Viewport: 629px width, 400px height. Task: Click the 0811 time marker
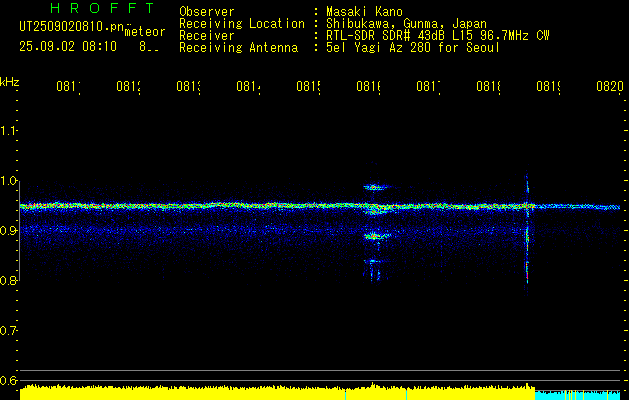click(x=68, y=87)
